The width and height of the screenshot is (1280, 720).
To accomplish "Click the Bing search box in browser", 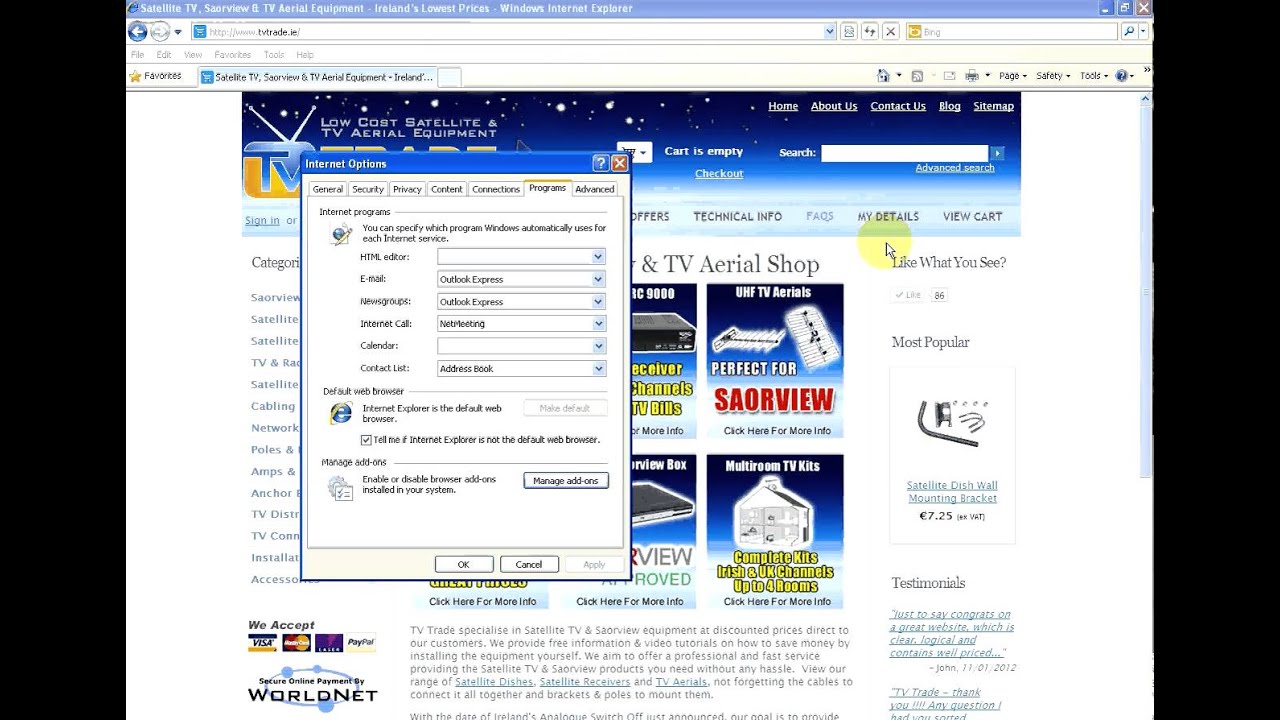I will [x=1012, y=32].
